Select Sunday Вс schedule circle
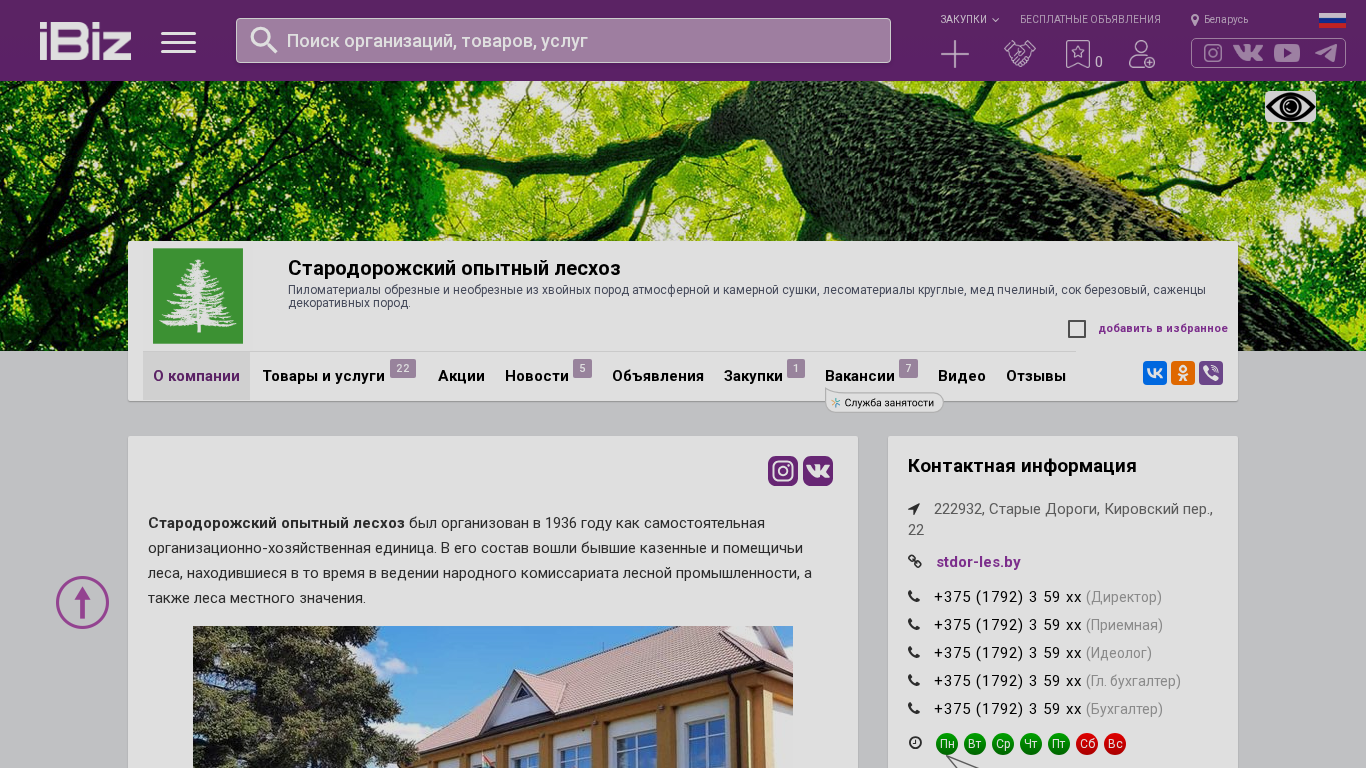 tap(1115, 744)
